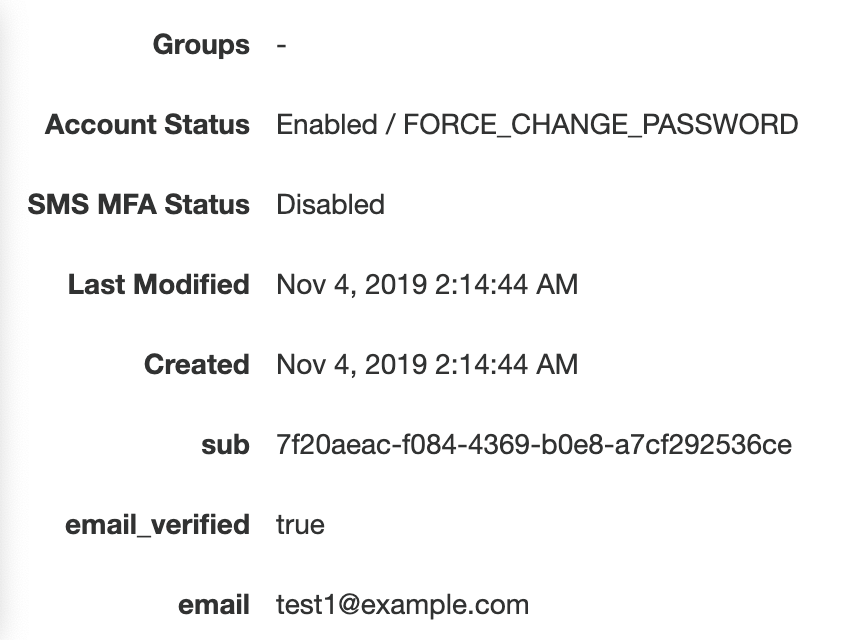Image resolution: width=846 pixels, height=640 pixels.
Task: Select the sub UUID value
Action: (x=534, y=445)
